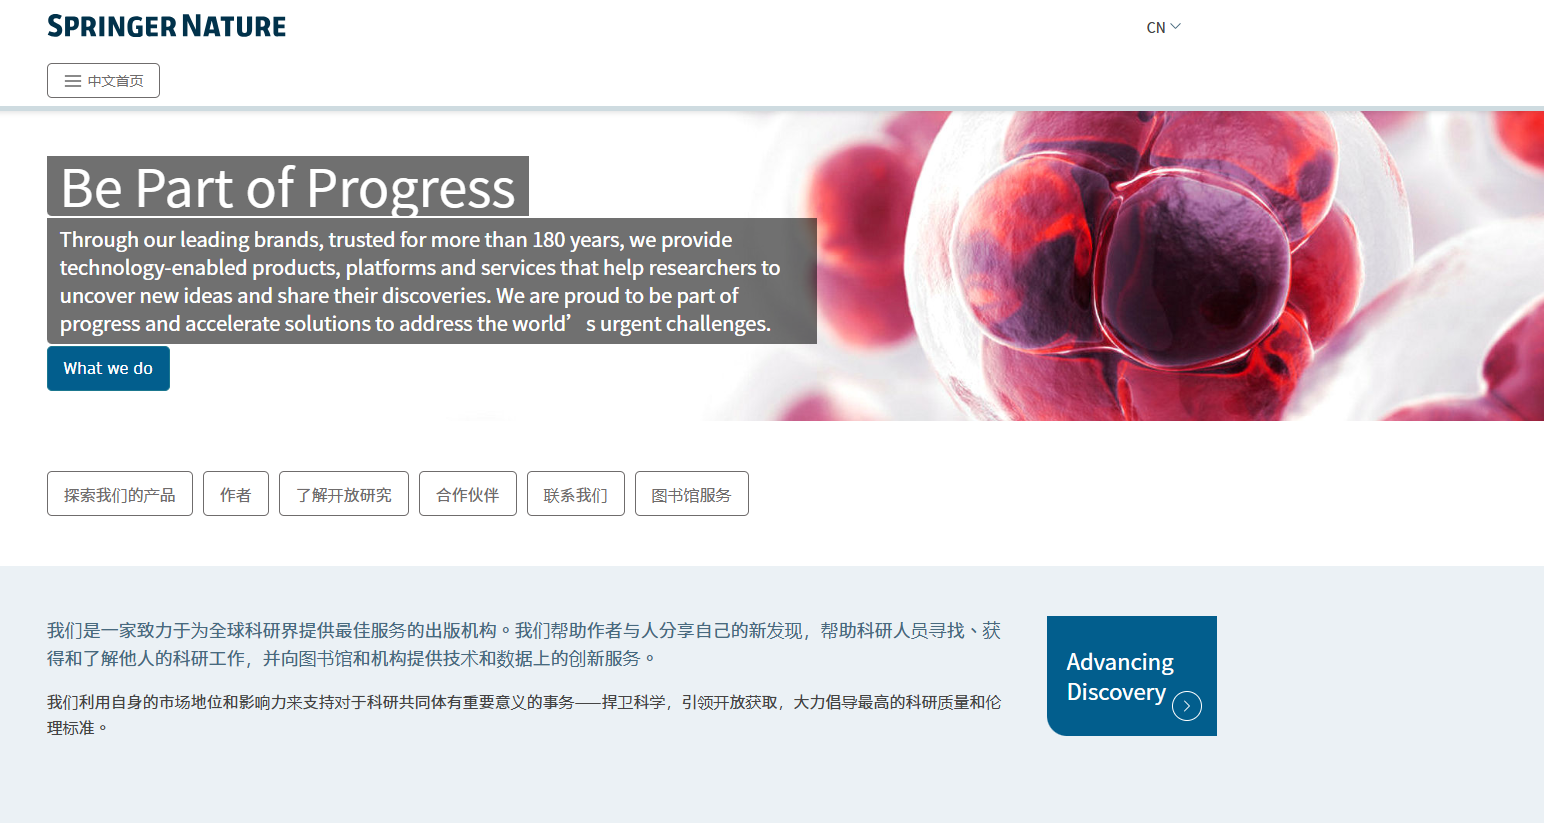Click the paragraph starting 我们利用自身的市场地位
The width and height of the screenshot is (1544, 823).
(x=524, y=715)
